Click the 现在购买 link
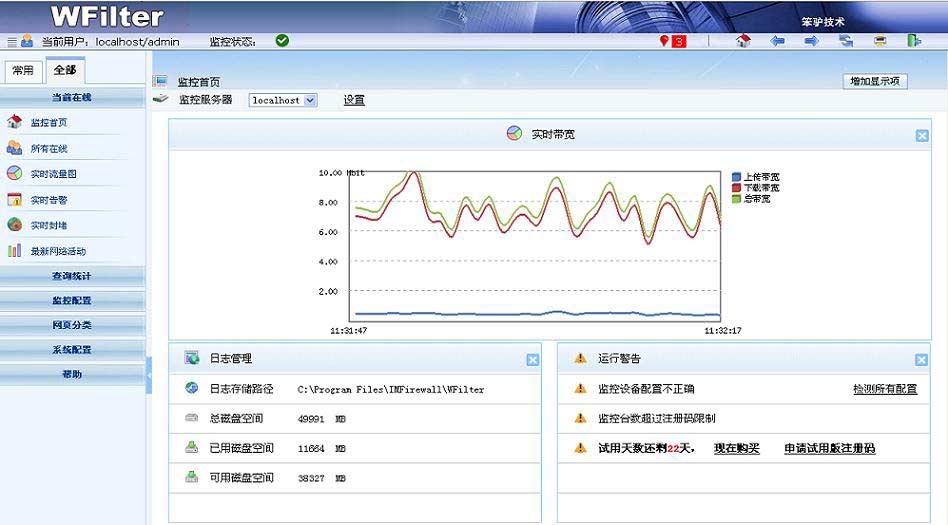The width and height of the screenshot is (948, 525). pyautogui.click(x=736, y=448)
